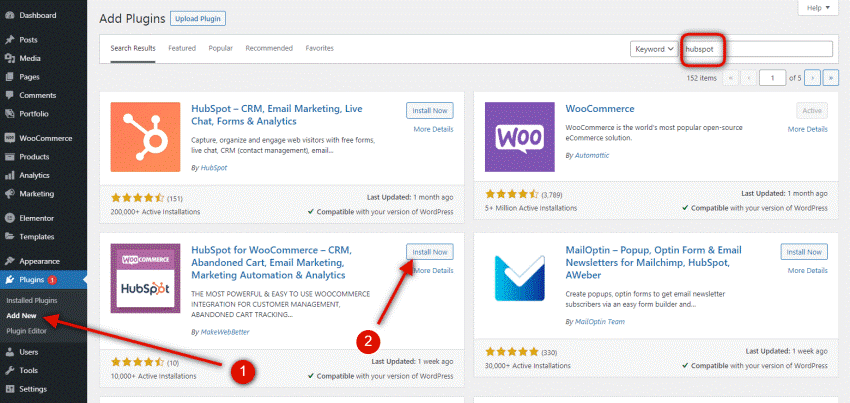The width and height of the screenshot is (850, 403).
Task: Open WooCommerce Analytics in the sidebar
Action: click(37, 175)
